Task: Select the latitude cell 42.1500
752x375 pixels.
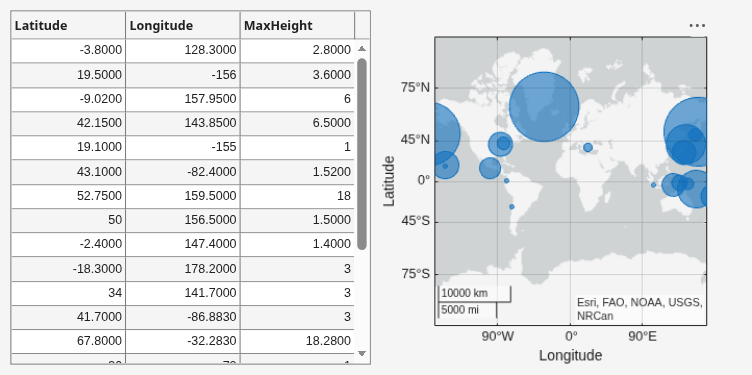Action: (68, 123)
